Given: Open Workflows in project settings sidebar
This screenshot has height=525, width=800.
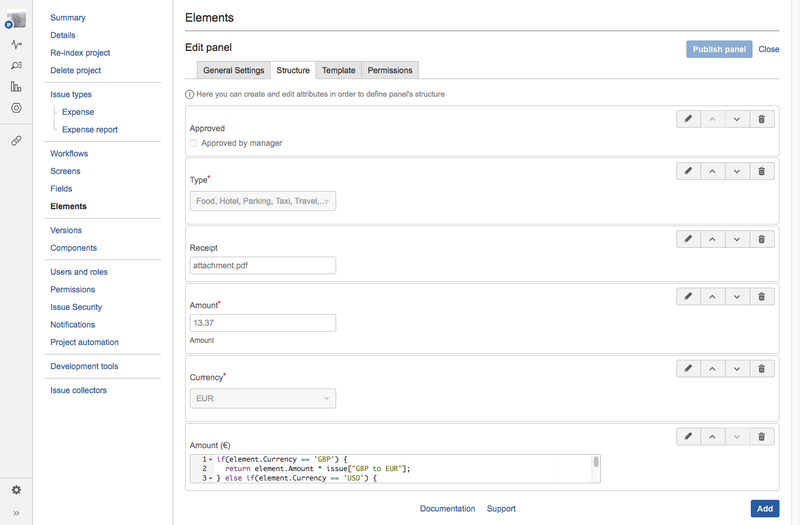Looking at the screenshot, I should pyautogui.click(x=69, y=154).
